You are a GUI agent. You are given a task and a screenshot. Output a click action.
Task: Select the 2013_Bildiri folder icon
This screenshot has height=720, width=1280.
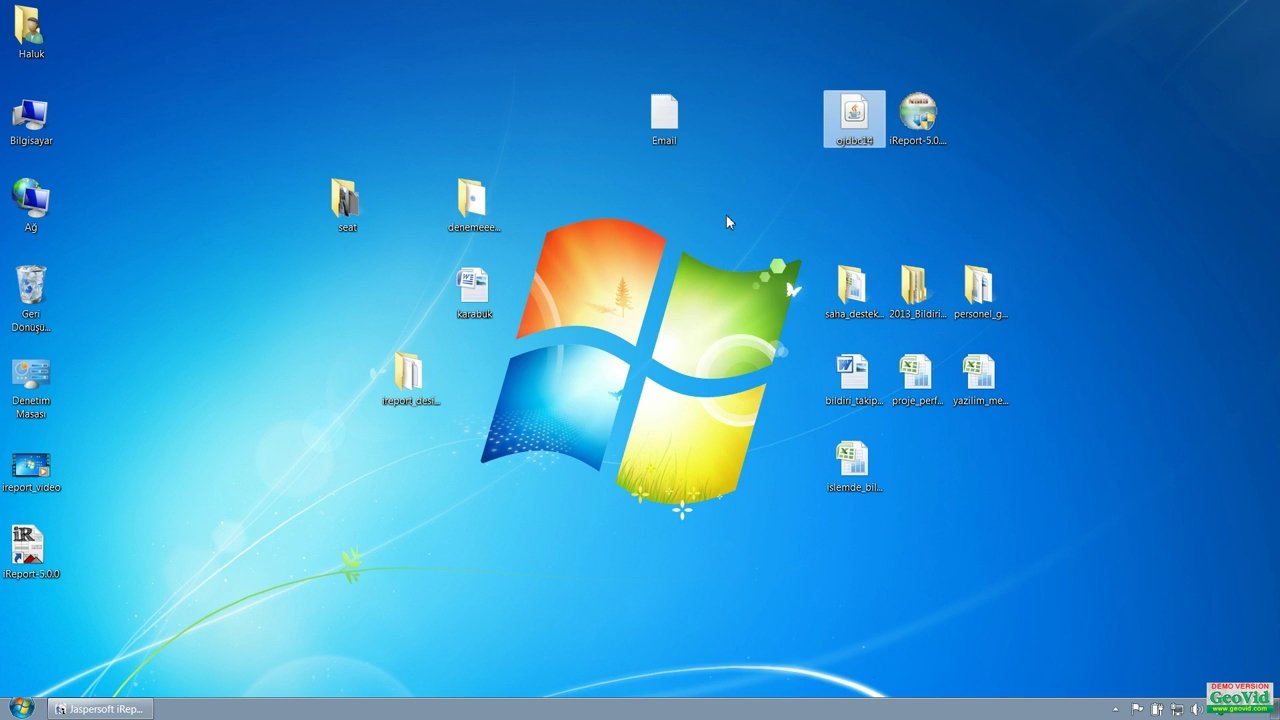914,285
